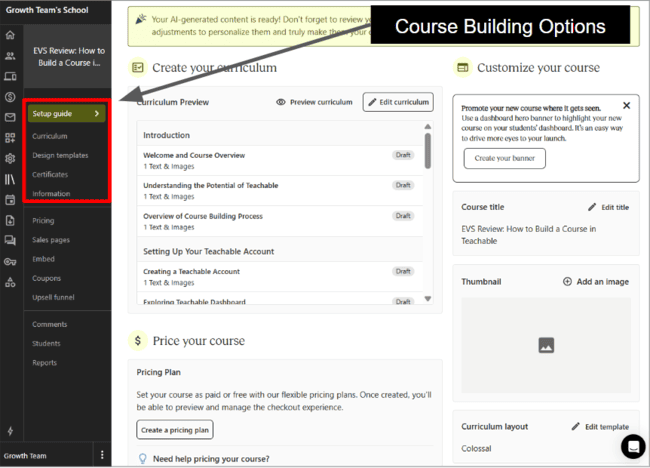Click the checklist icon beside Create your curriculum
Image resolution: width=650 pixels, height=468 pixels.
(138, 67)
